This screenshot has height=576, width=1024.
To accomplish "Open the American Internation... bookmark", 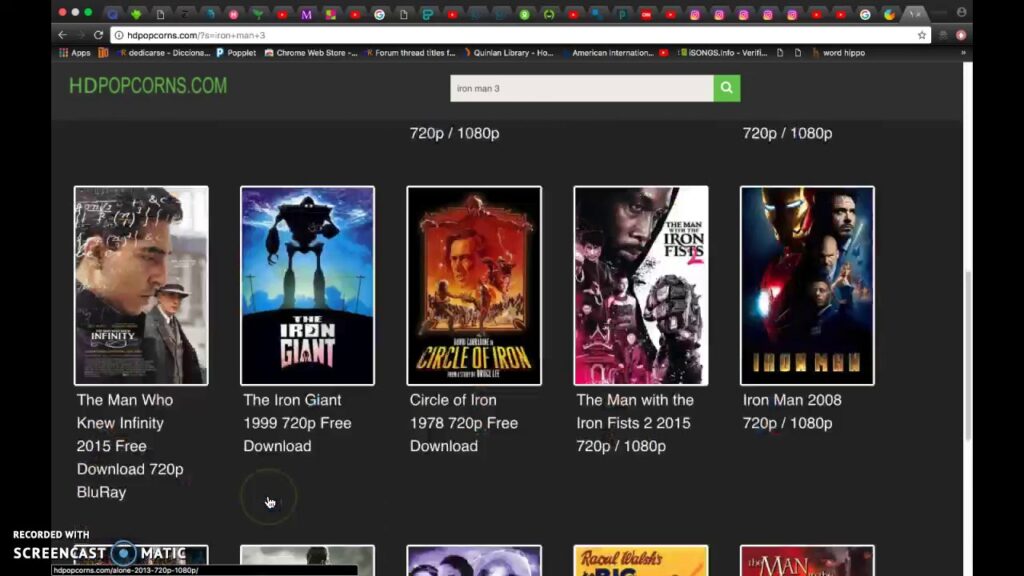I will click(608, 53).
